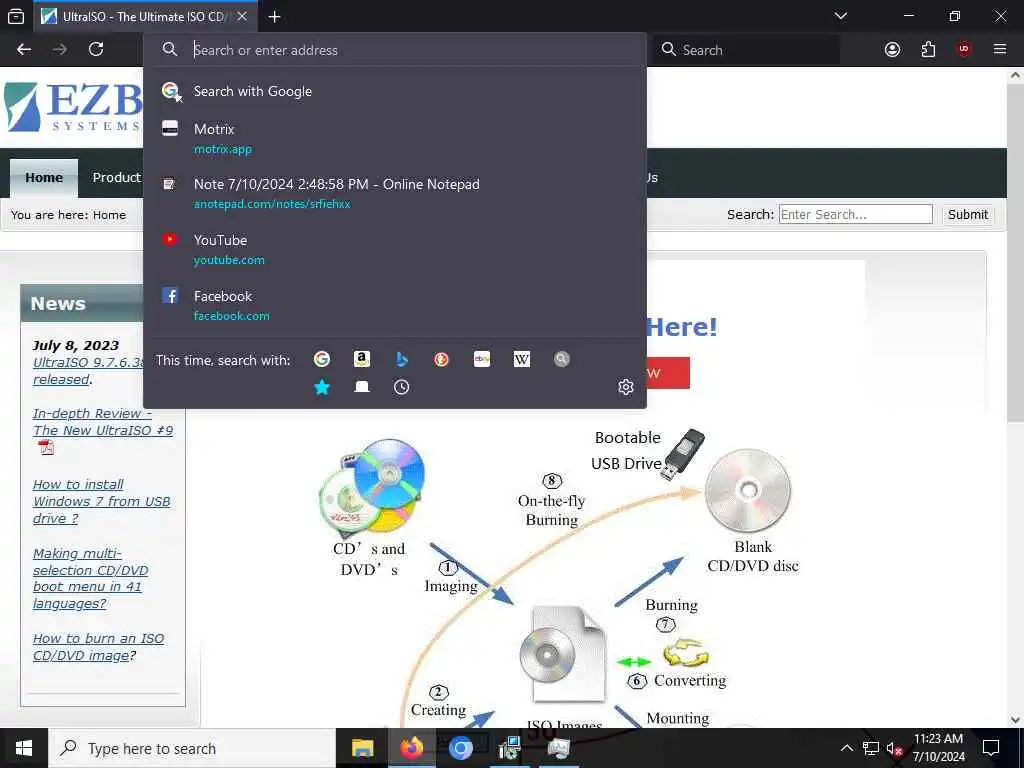The height and width of the screenshot is (768, 1024).
Task: Open the extensions puzzle icon
Action: pos(928,49)
